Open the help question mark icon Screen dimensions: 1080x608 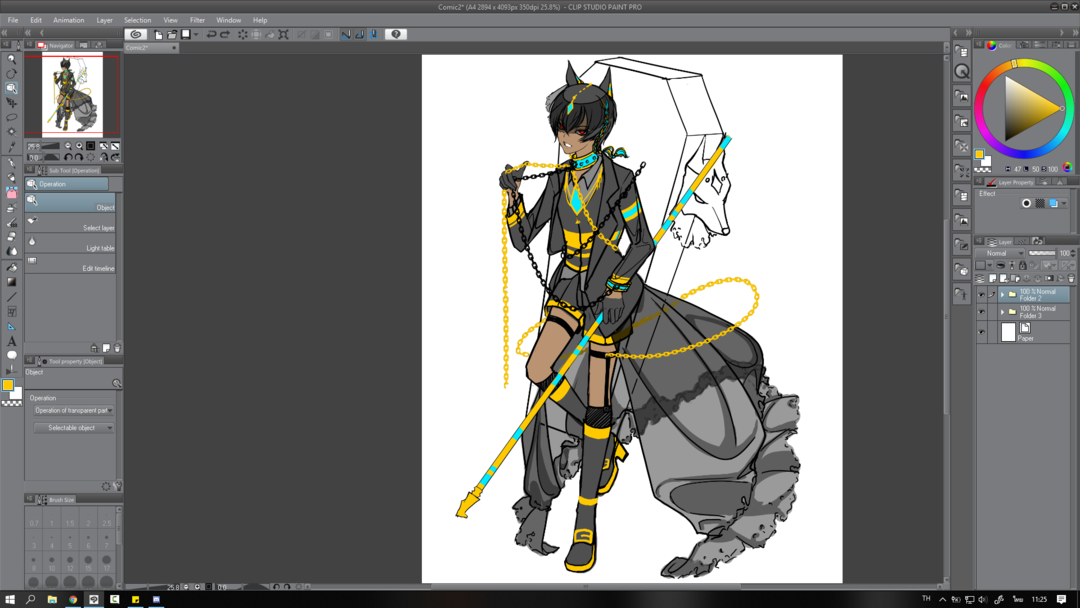396,34
